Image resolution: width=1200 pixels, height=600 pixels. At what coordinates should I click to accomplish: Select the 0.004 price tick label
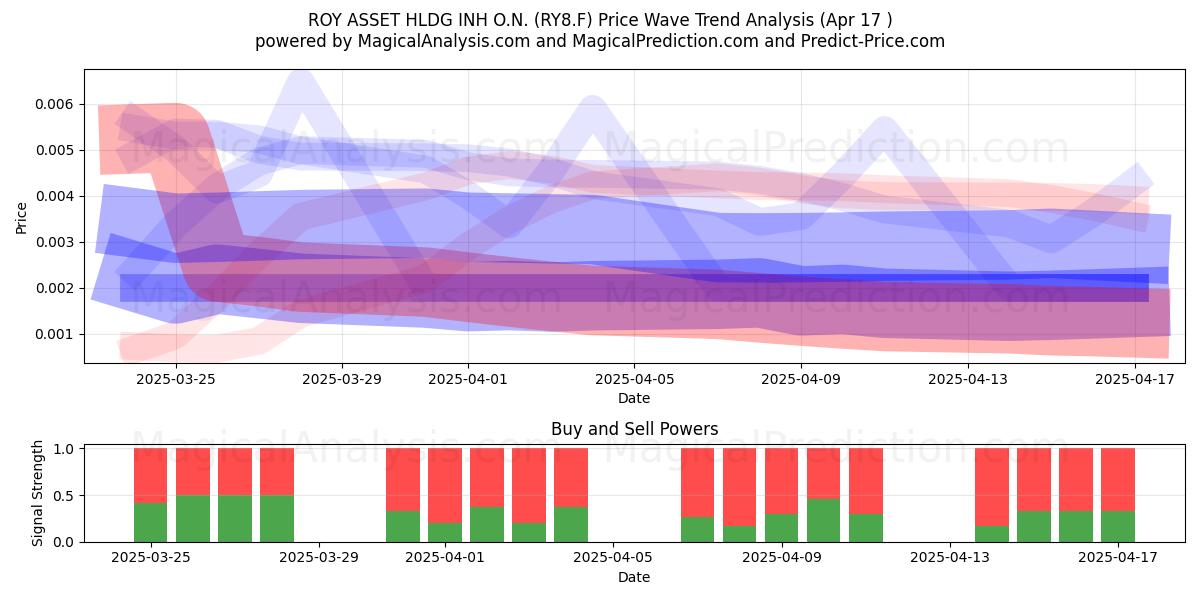pyautogui.click(x=55, y=196)
